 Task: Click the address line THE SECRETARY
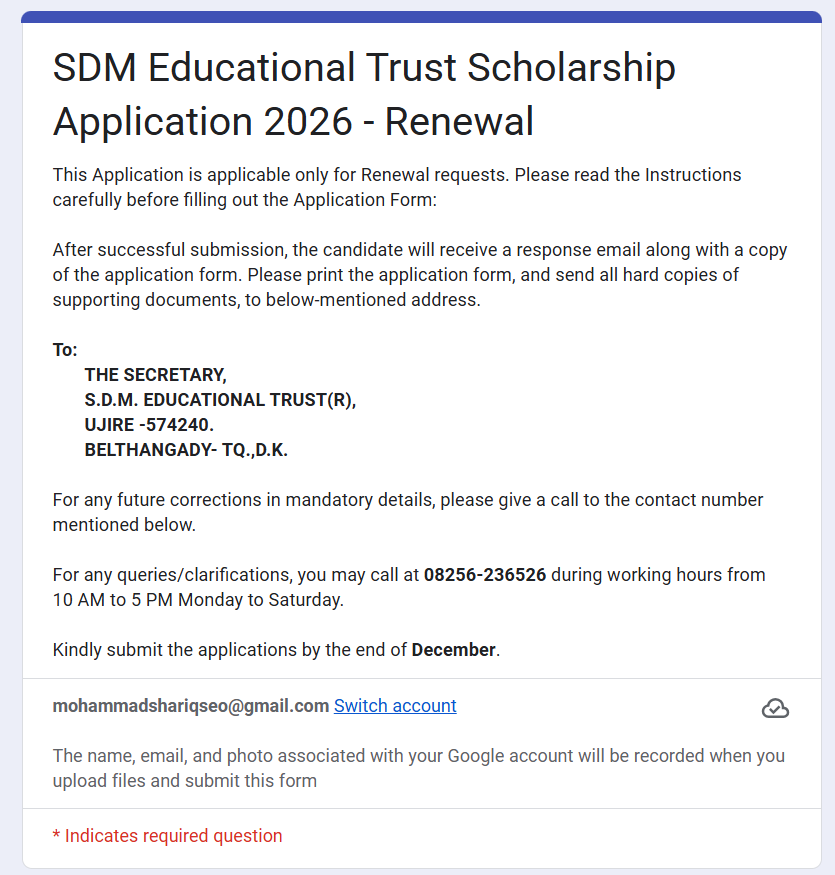click(x=155, y=374)
